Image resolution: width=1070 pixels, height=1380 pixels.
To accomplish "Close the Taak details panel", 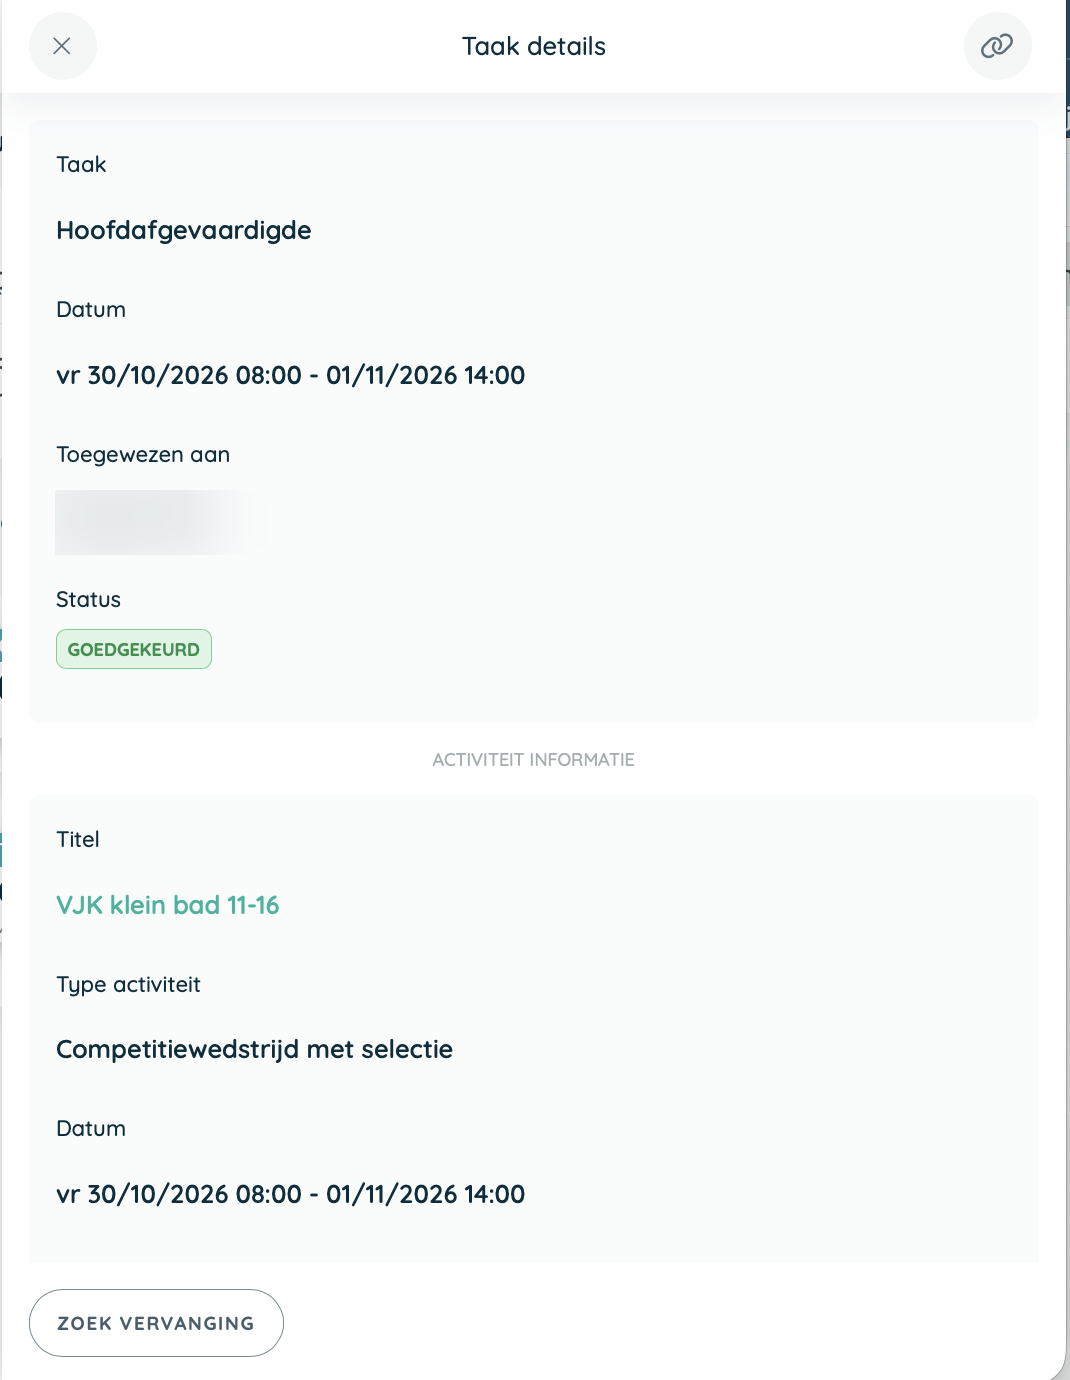I will click(62, 46).
